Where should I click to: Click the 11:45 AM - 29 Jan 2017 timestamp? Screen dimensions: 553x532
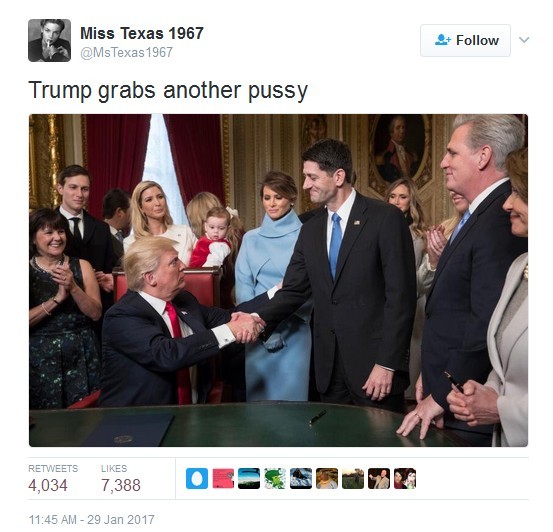point(91,520)
